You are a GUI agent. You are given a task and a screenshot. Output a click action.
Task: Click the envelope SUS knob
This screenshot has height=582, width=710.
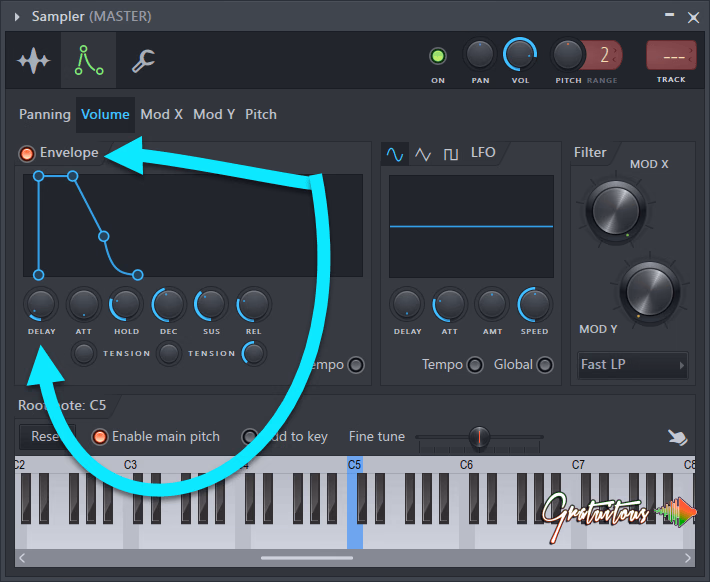(x=211, y=303)
